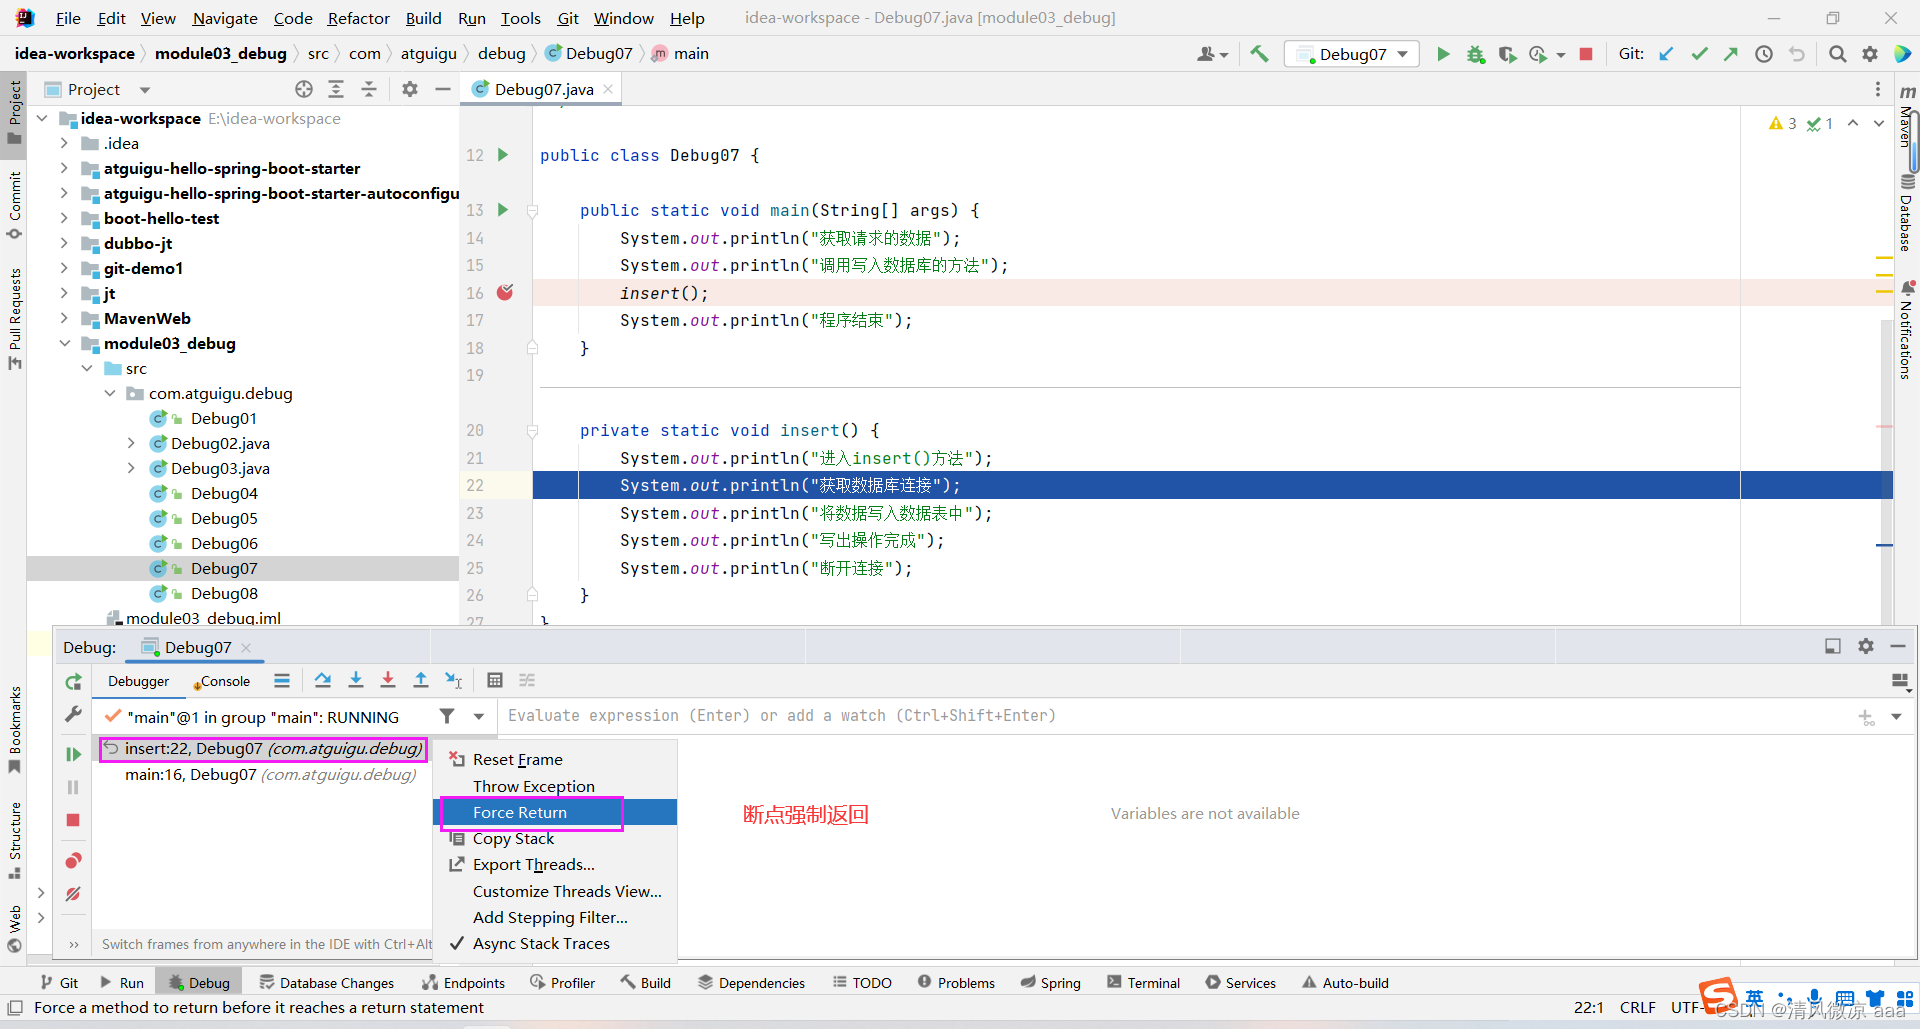
Task: Open Debug07 run configuration dropdown
Action: click(x=1352, y=54)
